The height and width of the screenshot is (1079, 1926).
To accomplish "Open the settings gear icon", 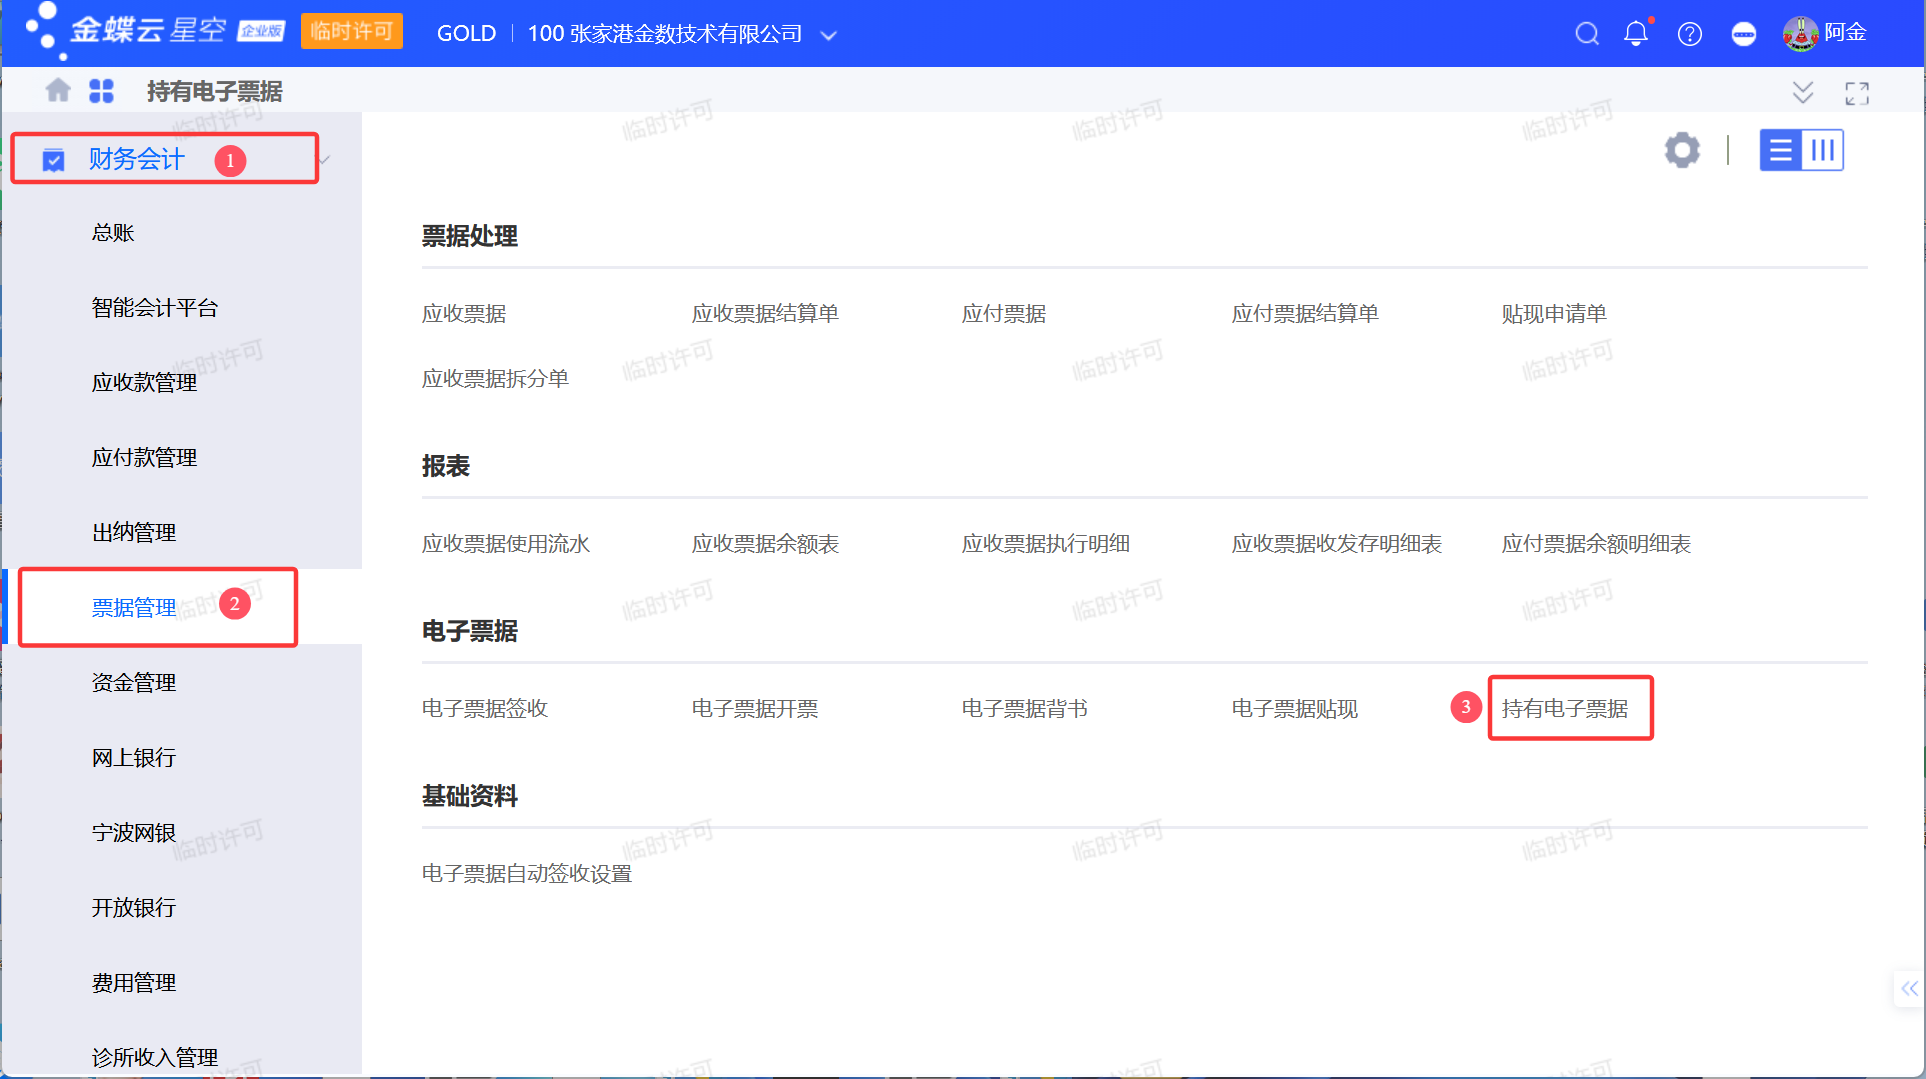I will coord(1682,151).
